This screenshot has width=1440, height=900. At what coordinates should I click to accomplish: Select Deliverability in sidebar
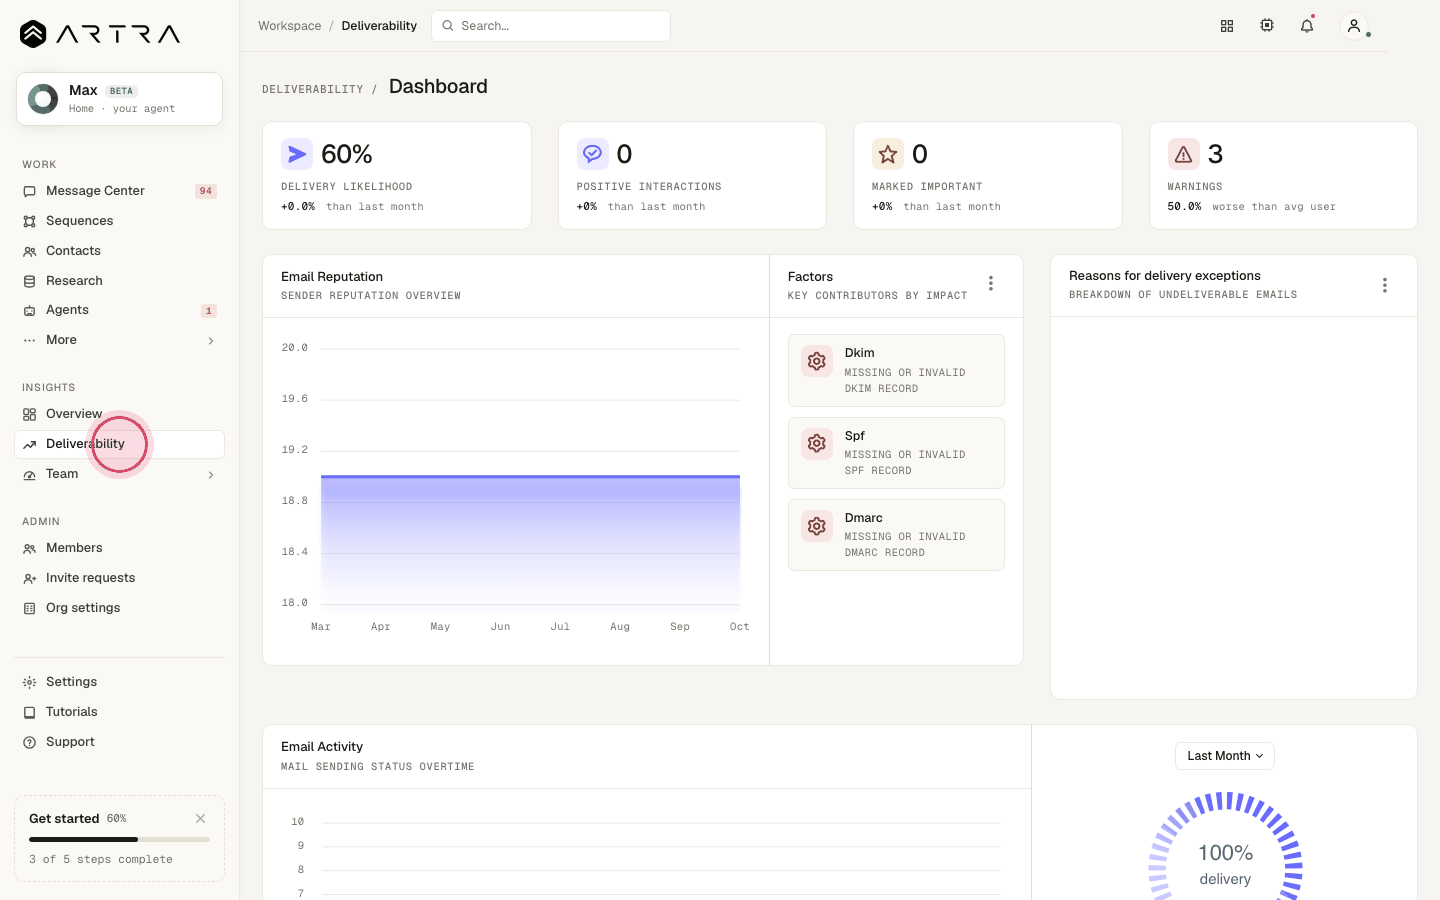pos(120,444)
